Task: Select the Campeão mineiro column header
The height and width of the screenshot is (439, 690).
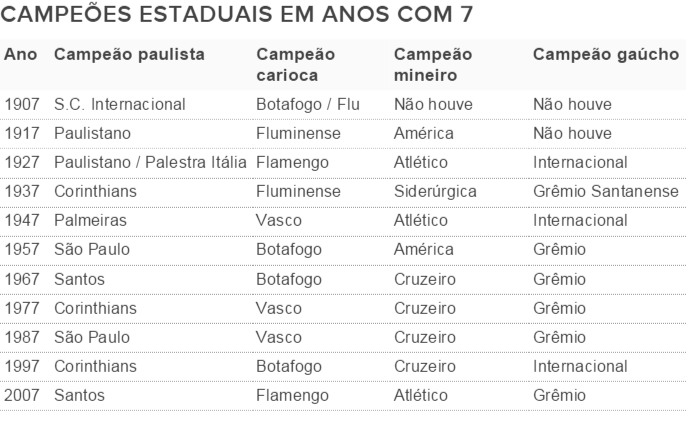Action: coord(433,63)
